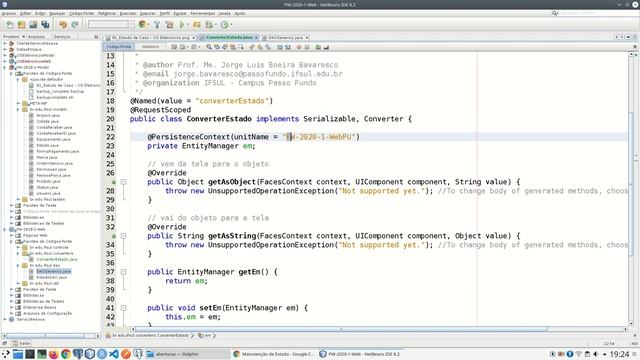Expand the Páginas Web folder node
Viewport: 640px width, 360px height.
pos(11,235)
